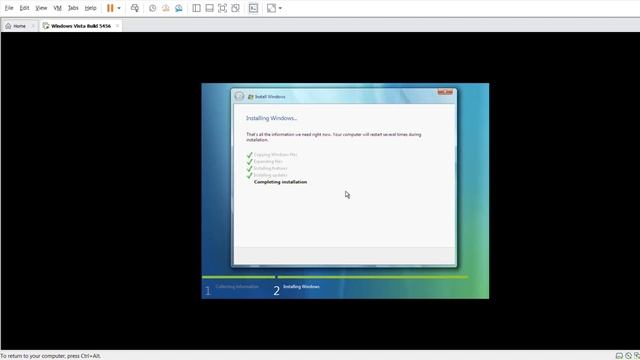Open the Tabs menu
640x360 pixels.
coord(73,8)
